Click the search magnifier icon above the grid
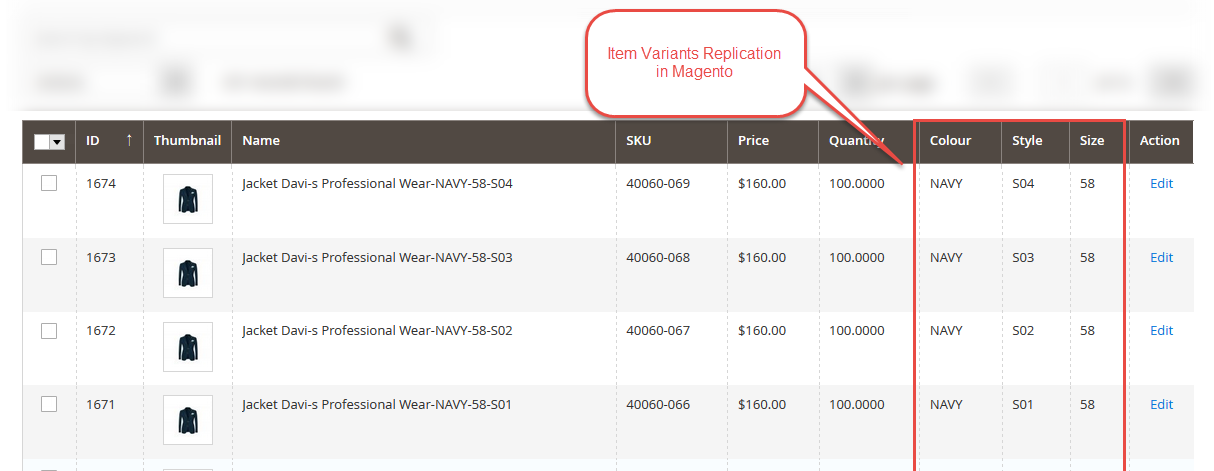 (401, 38)
